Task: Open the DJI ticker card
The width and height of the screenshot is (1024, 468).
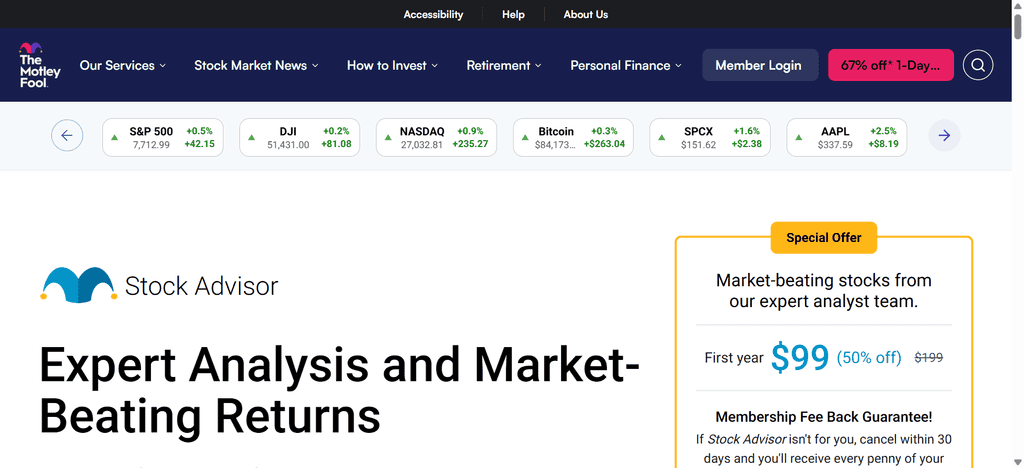Action: 300,138
